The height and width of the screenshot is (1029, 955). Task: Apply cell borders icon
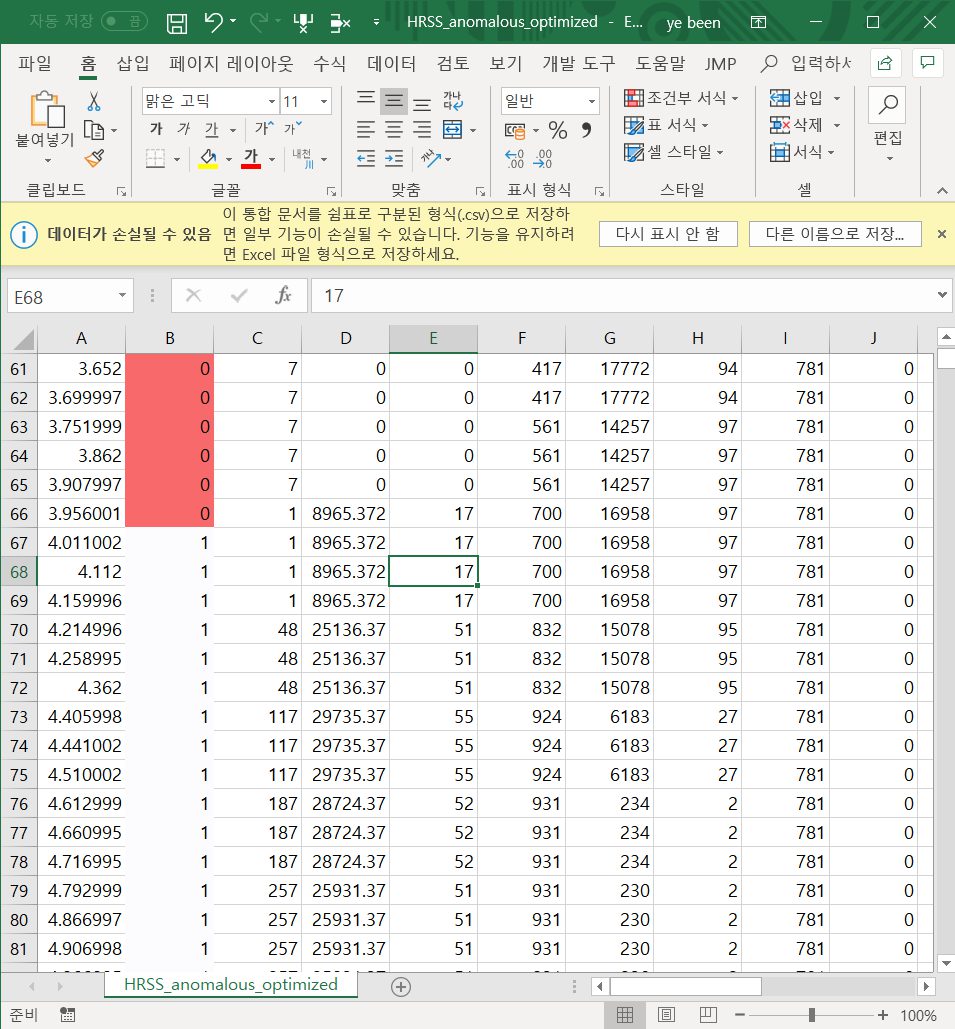[x=156, y=158]
